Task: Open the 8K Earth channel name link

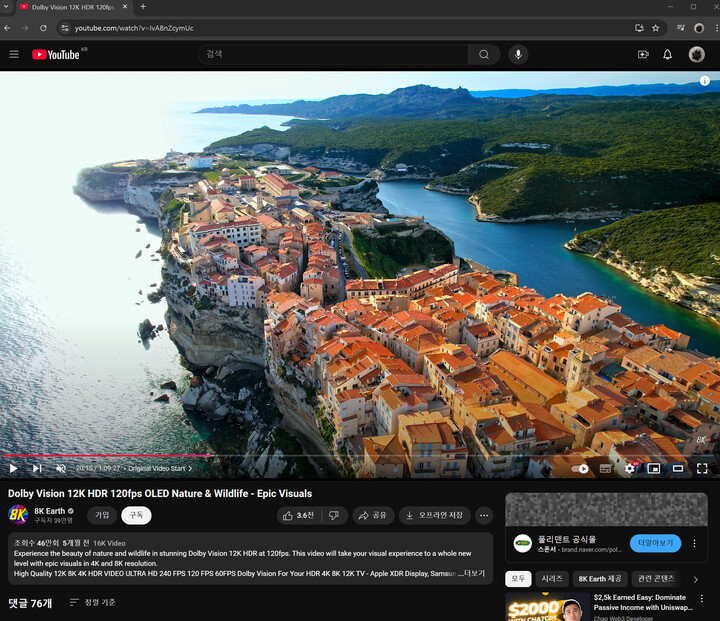Action: click(x=49, y=511)
